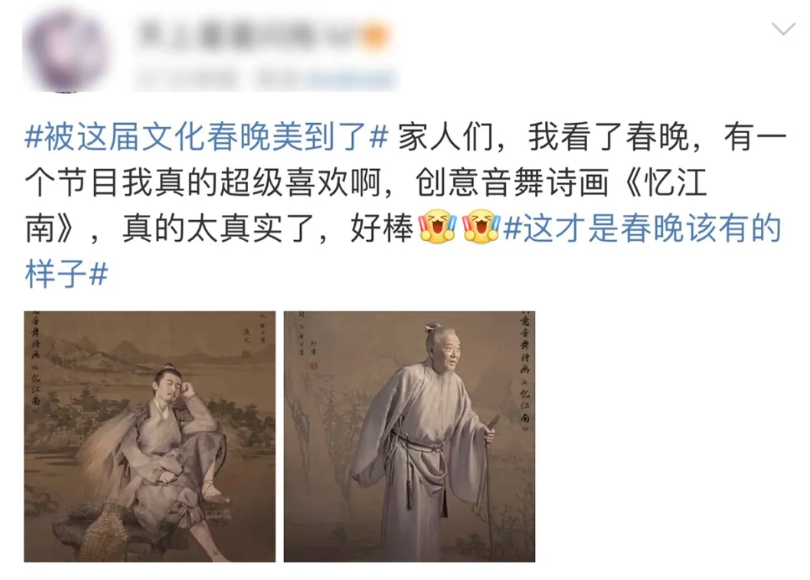Screen dimensions: 810x580
Task: Open the blurred blue source link
Action: coord(350,80)
